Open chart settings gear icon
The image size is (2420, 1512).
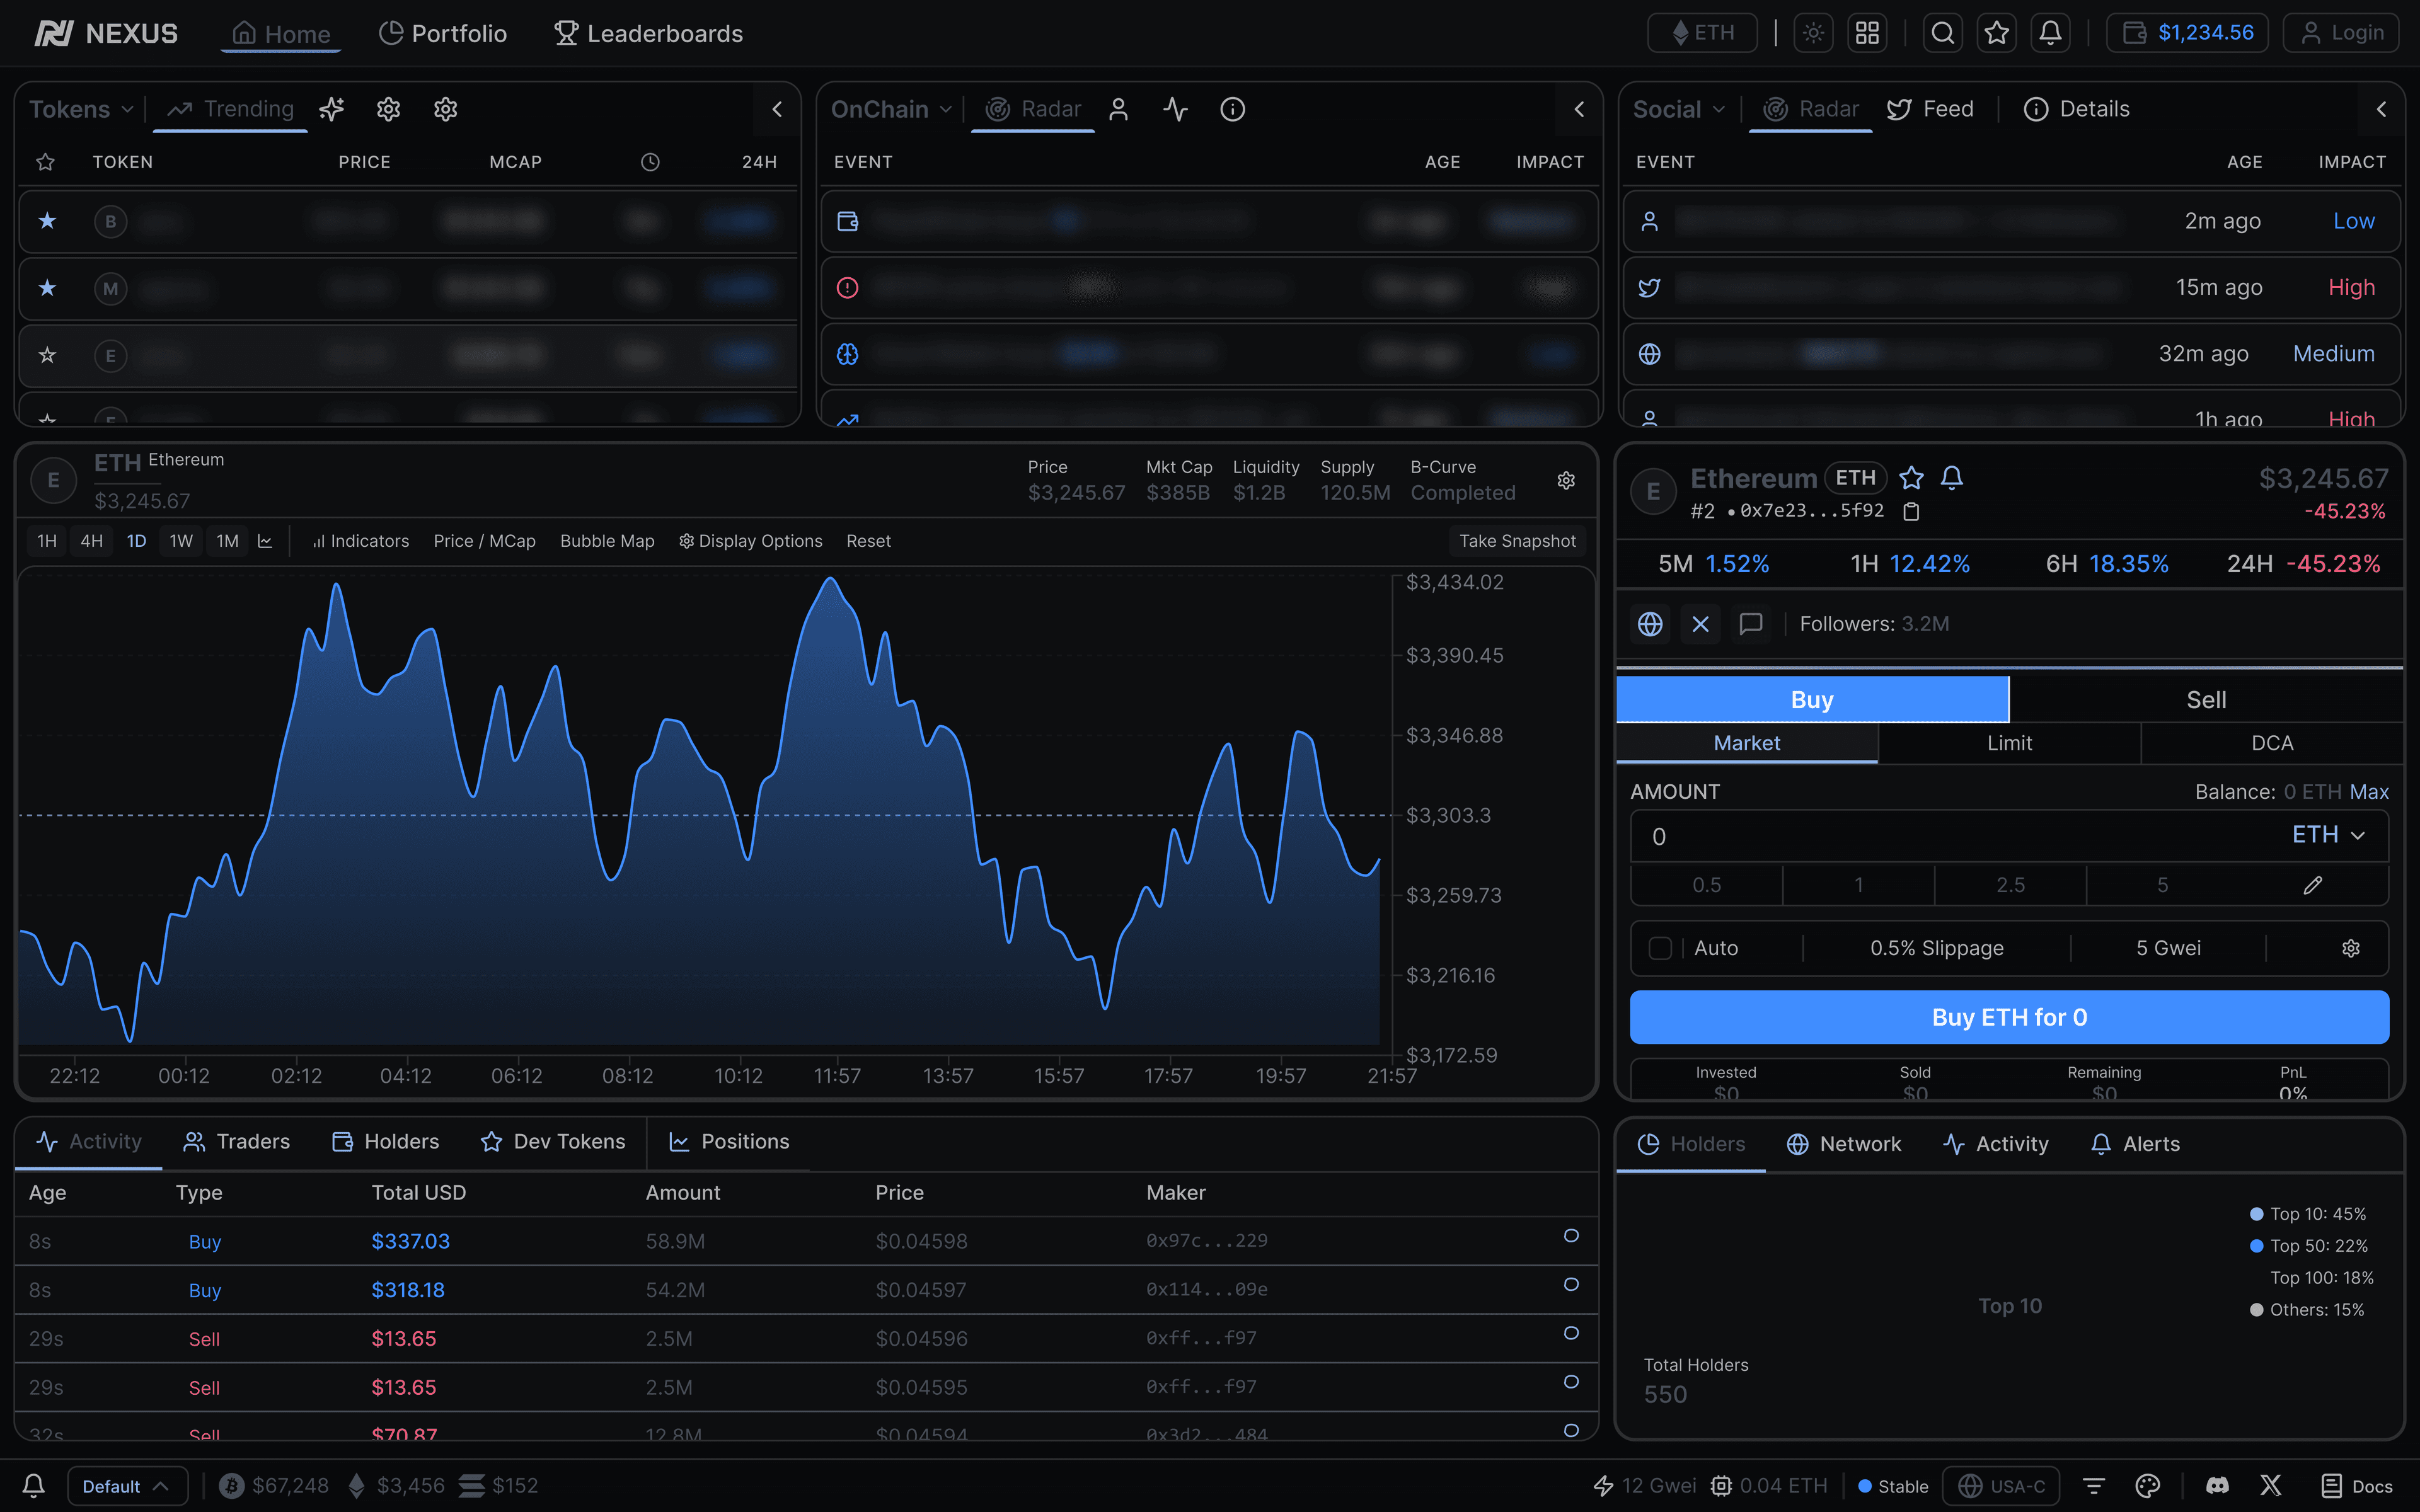[1566, 481]
